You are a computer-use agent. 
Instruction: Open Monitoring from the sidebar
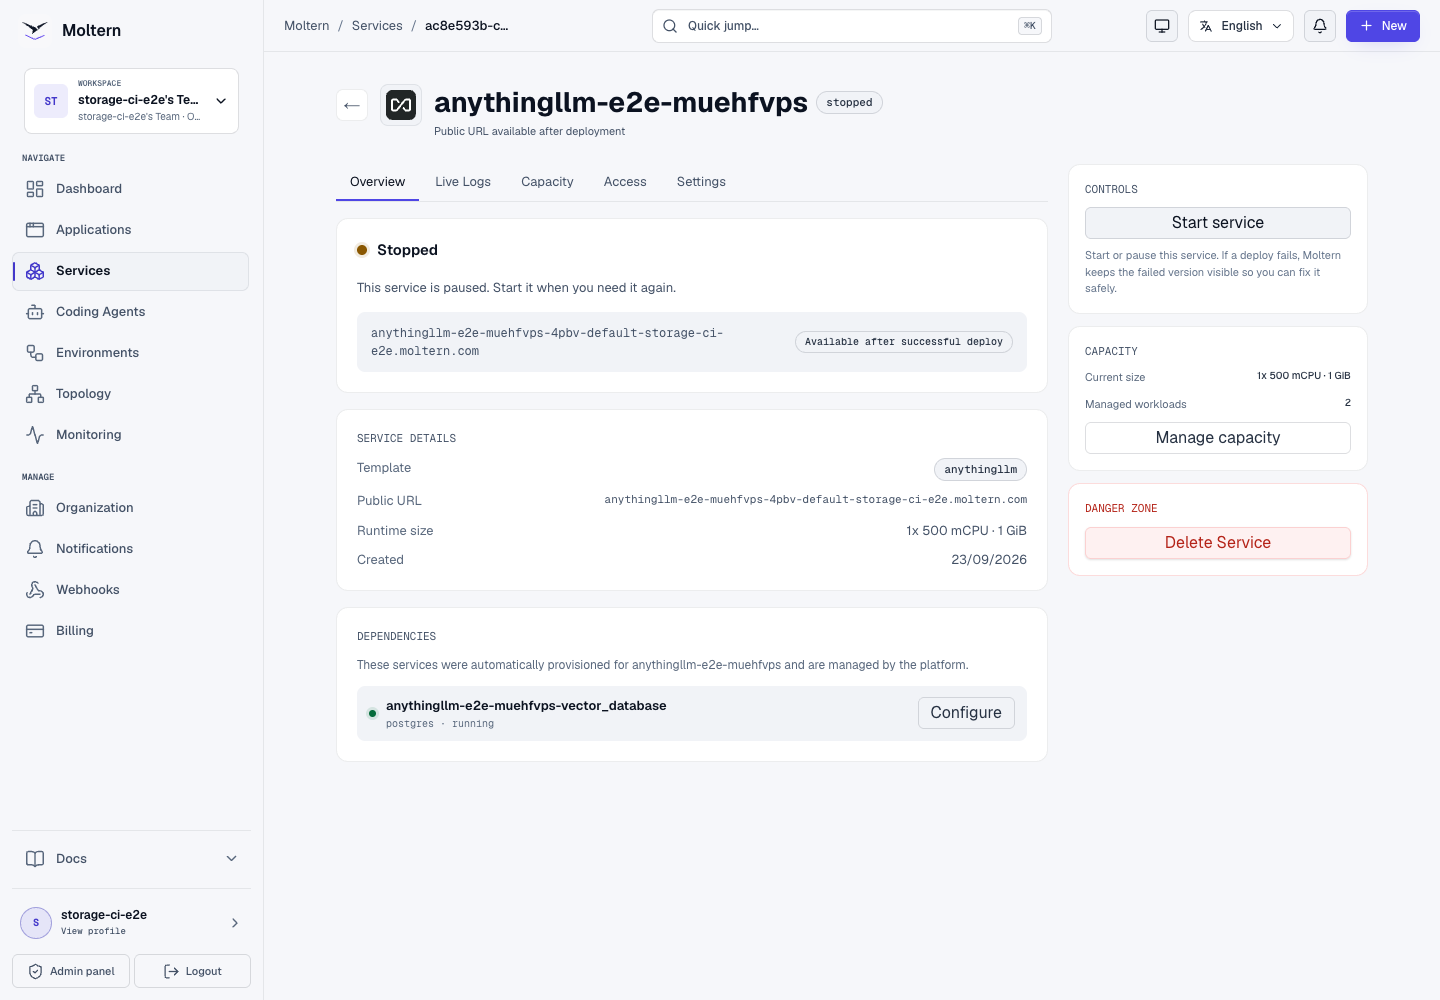[x=130, y=435]
